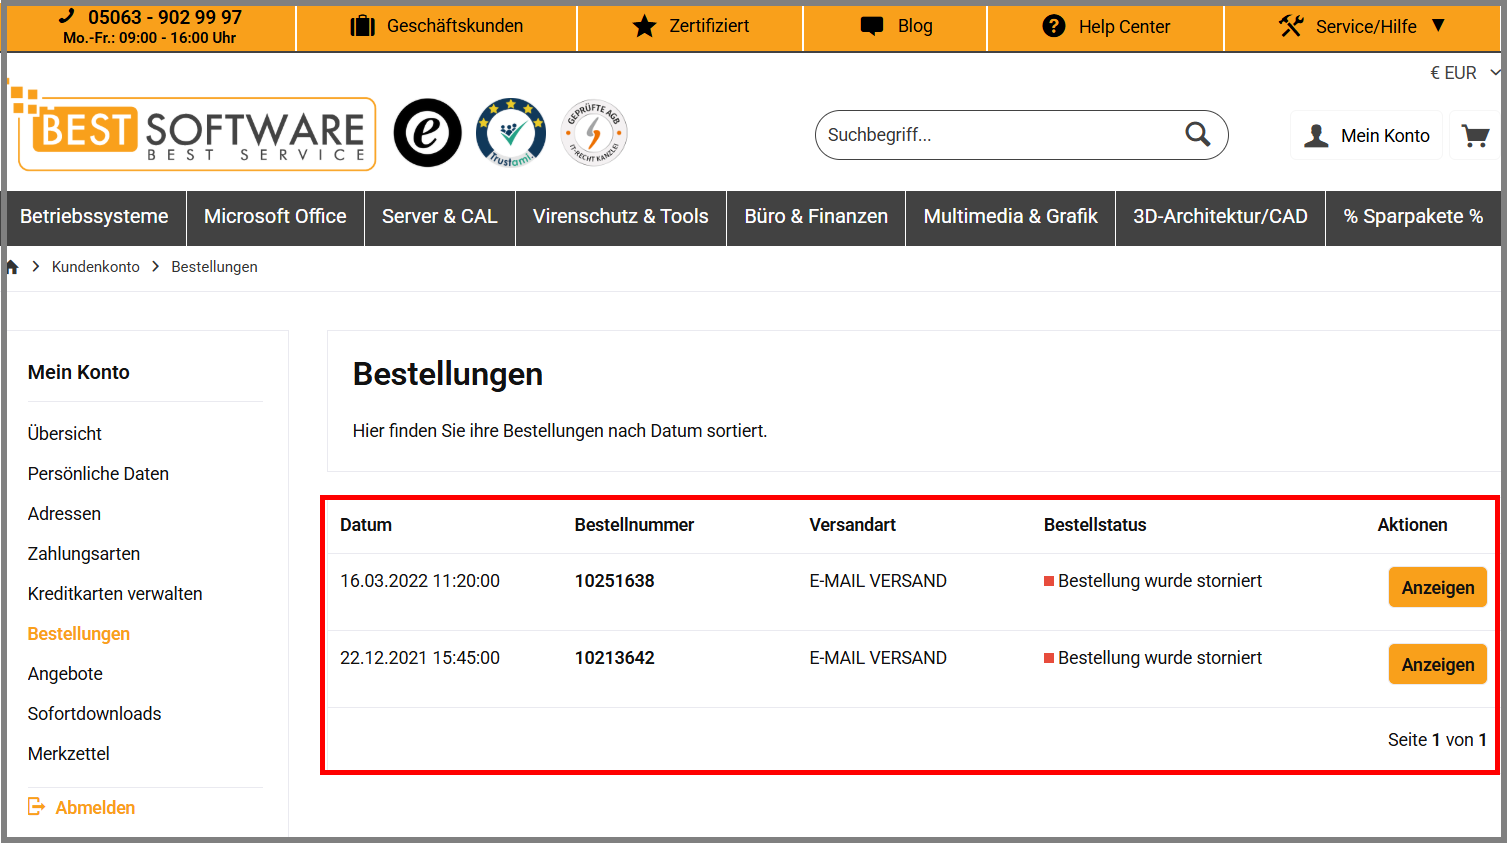Click order number 10251638
Screen dimensions: 1507x844
pos(614,581)
